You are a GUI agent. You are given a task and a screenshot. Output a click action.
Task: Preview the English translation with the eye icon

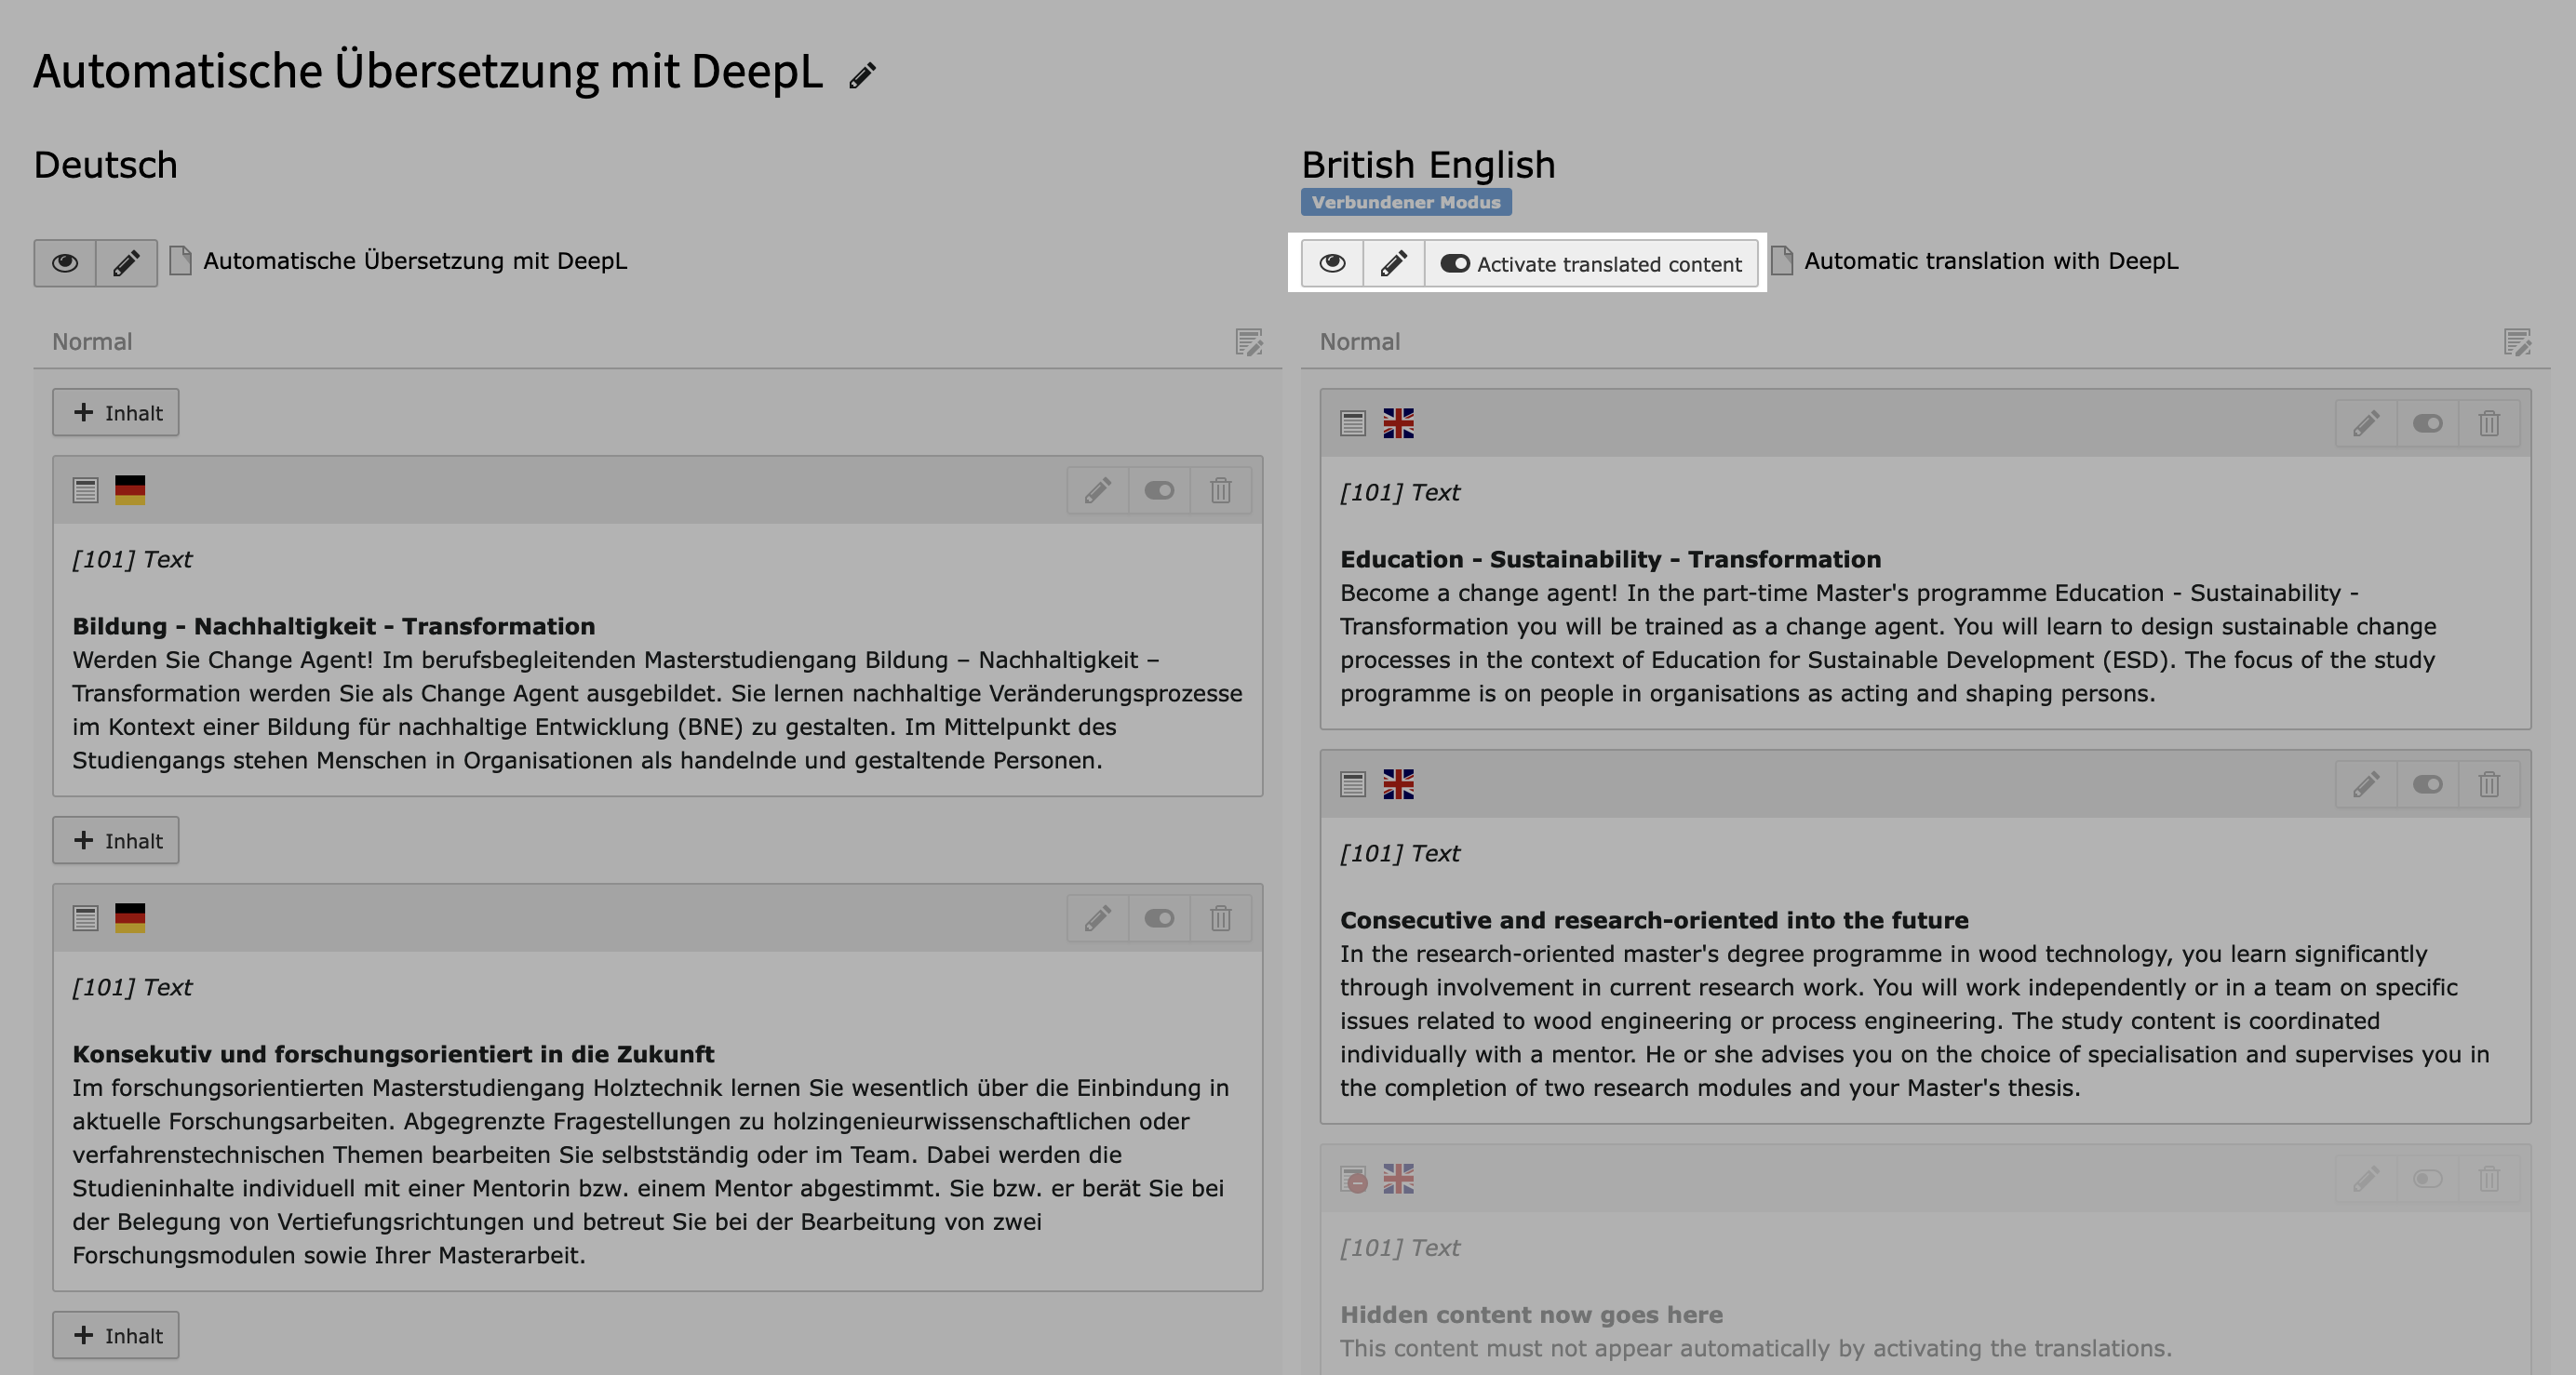[x=1333, y=263]
